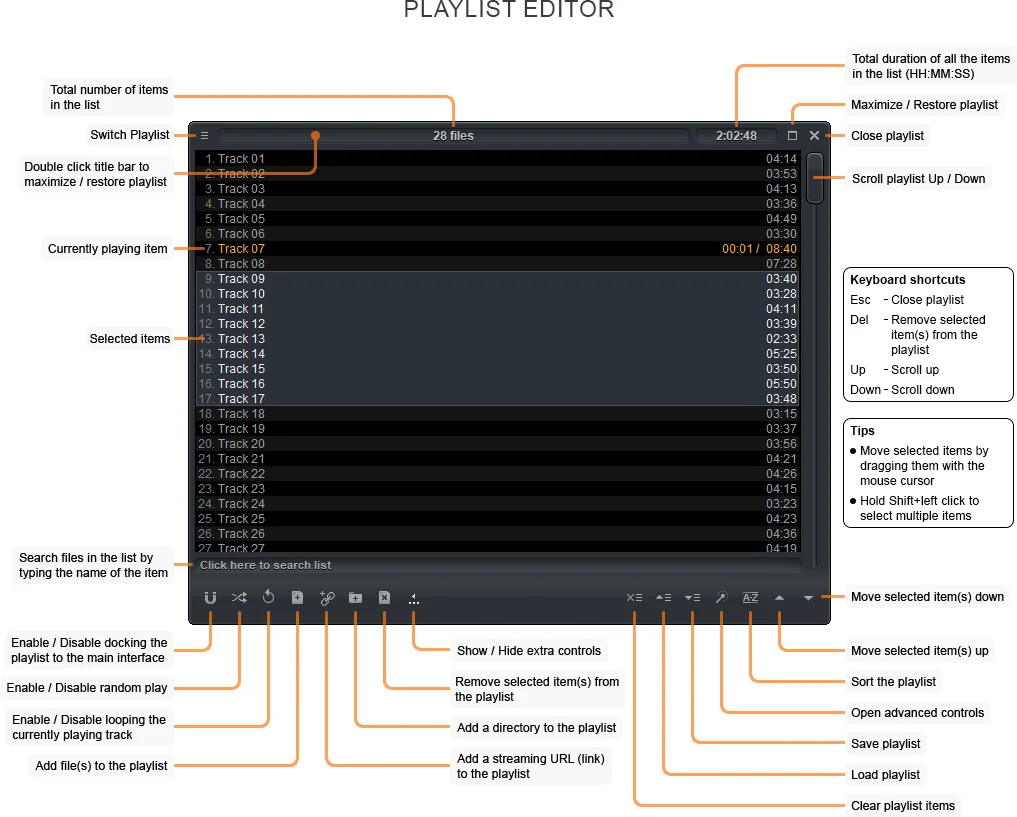Click the search list input field
Image resolution: width=1017 pixels, height=817 pixels.
click(x=497, y=565)
